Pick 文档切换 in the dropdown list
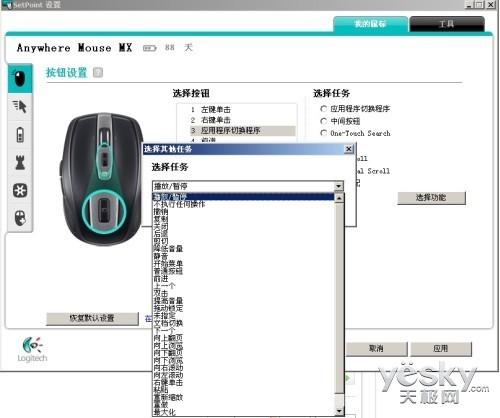Image resolution: width=500 pixels, height=418 pixels. pyautogui.click(x=243, y=323)
